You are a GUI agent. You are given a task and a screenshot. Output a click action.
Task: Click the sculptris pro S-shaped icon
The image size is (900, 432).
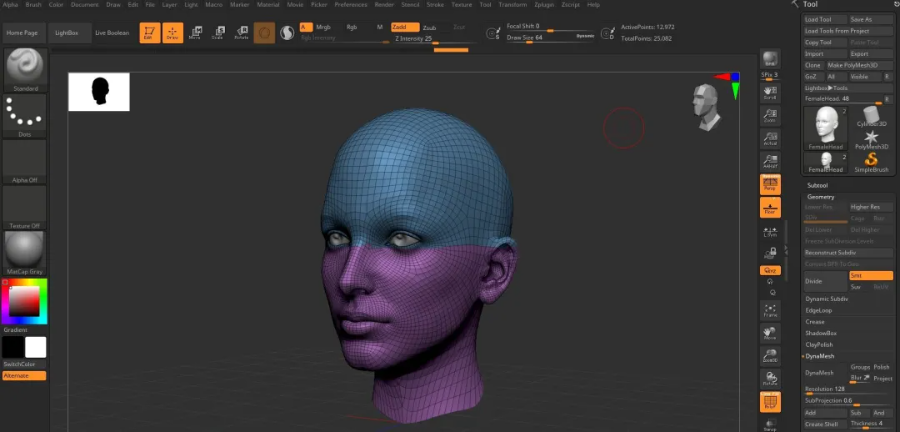tap(287, 33)
